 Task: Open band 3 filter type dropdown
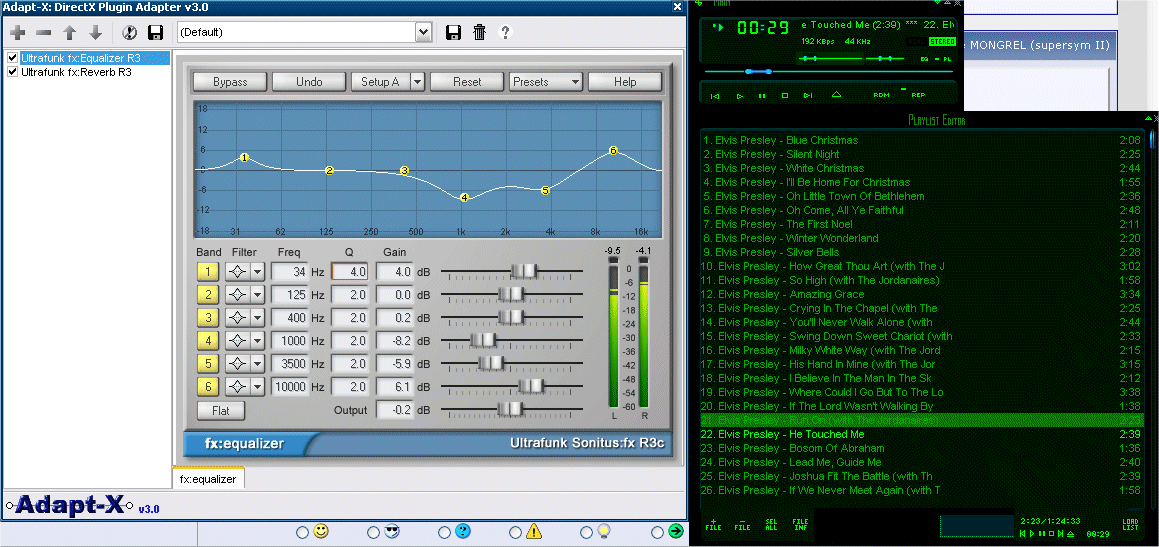(256, 318)
